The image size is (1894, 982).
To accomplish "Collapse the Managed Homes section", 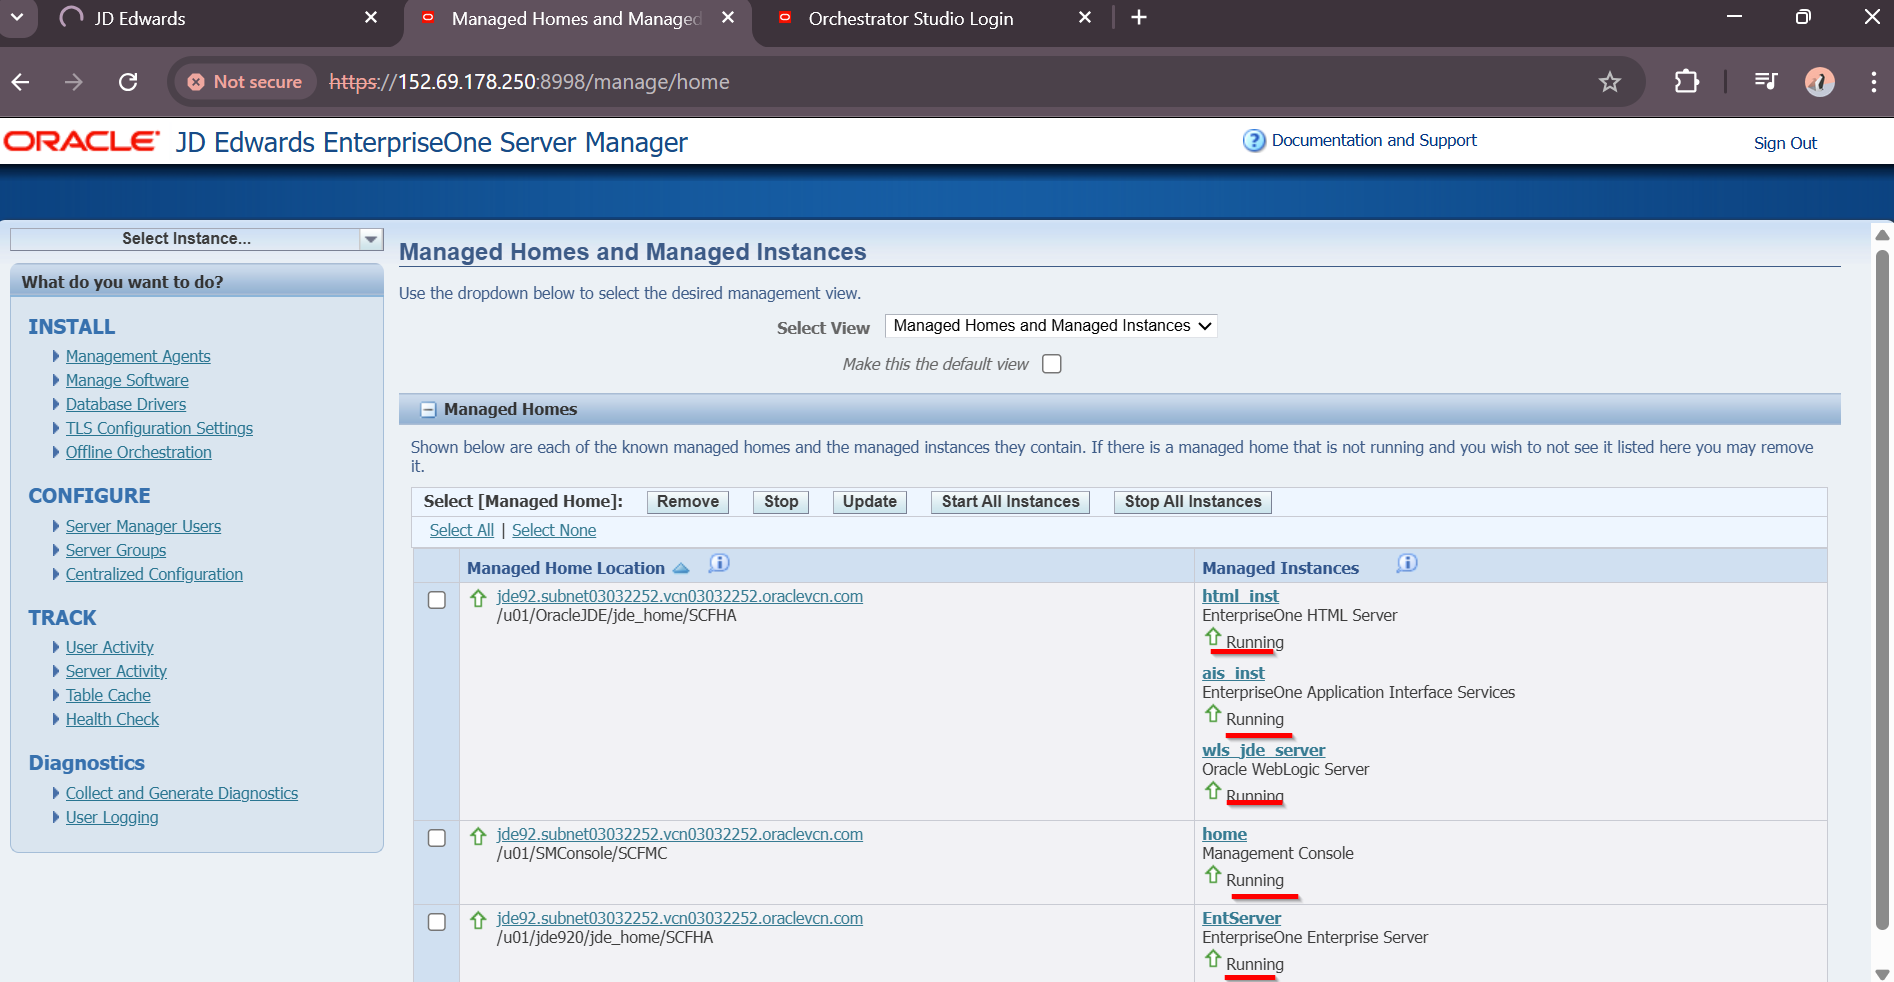I will 428,410.
